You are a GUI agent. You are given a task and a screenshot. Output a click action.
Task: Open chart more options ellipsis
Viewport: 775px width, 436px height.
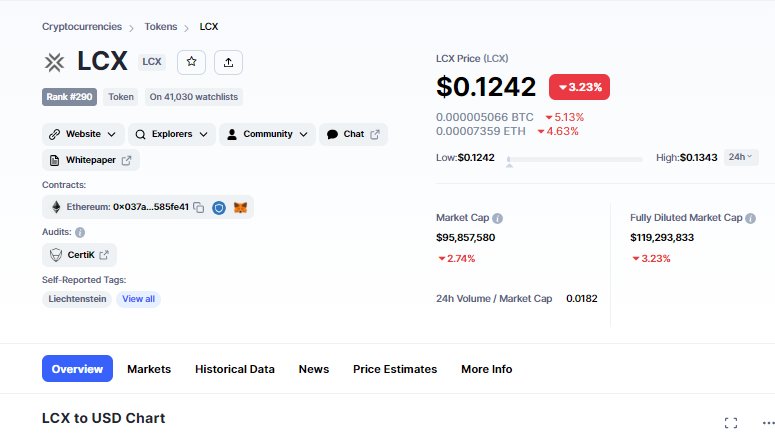(769, 423)
